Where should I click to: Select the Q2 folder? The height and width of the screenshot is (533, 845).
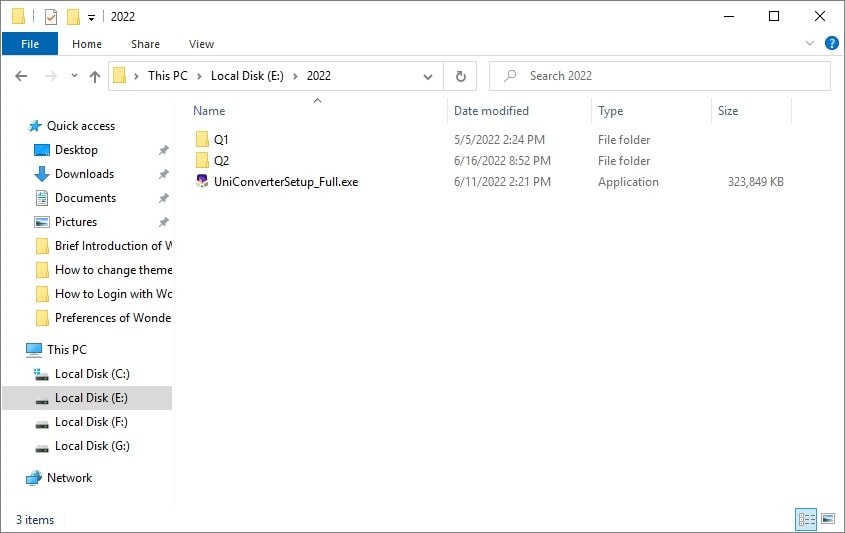click(221, 161)
